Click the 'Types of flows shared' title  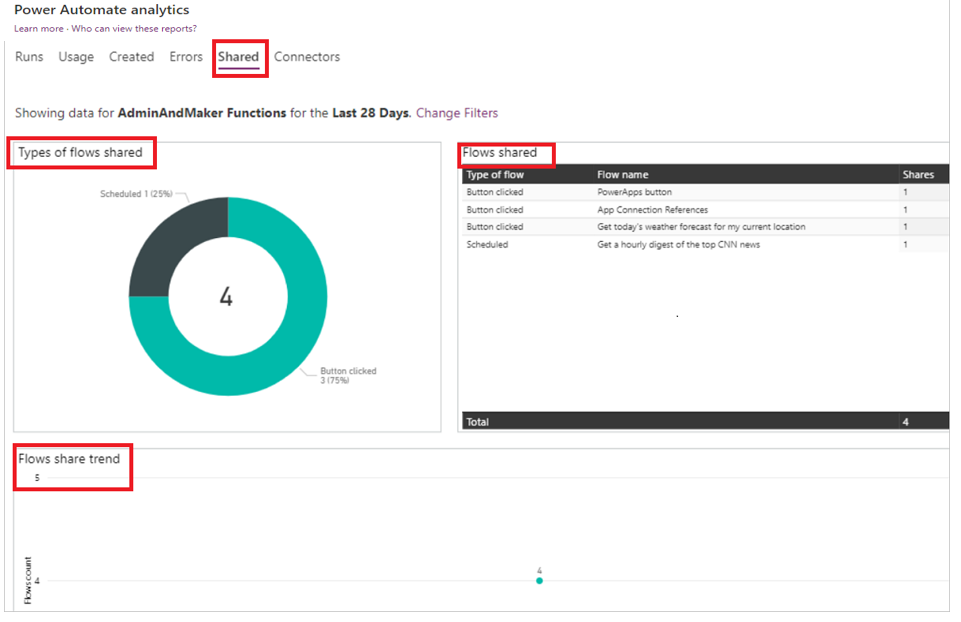click(80, 153)
